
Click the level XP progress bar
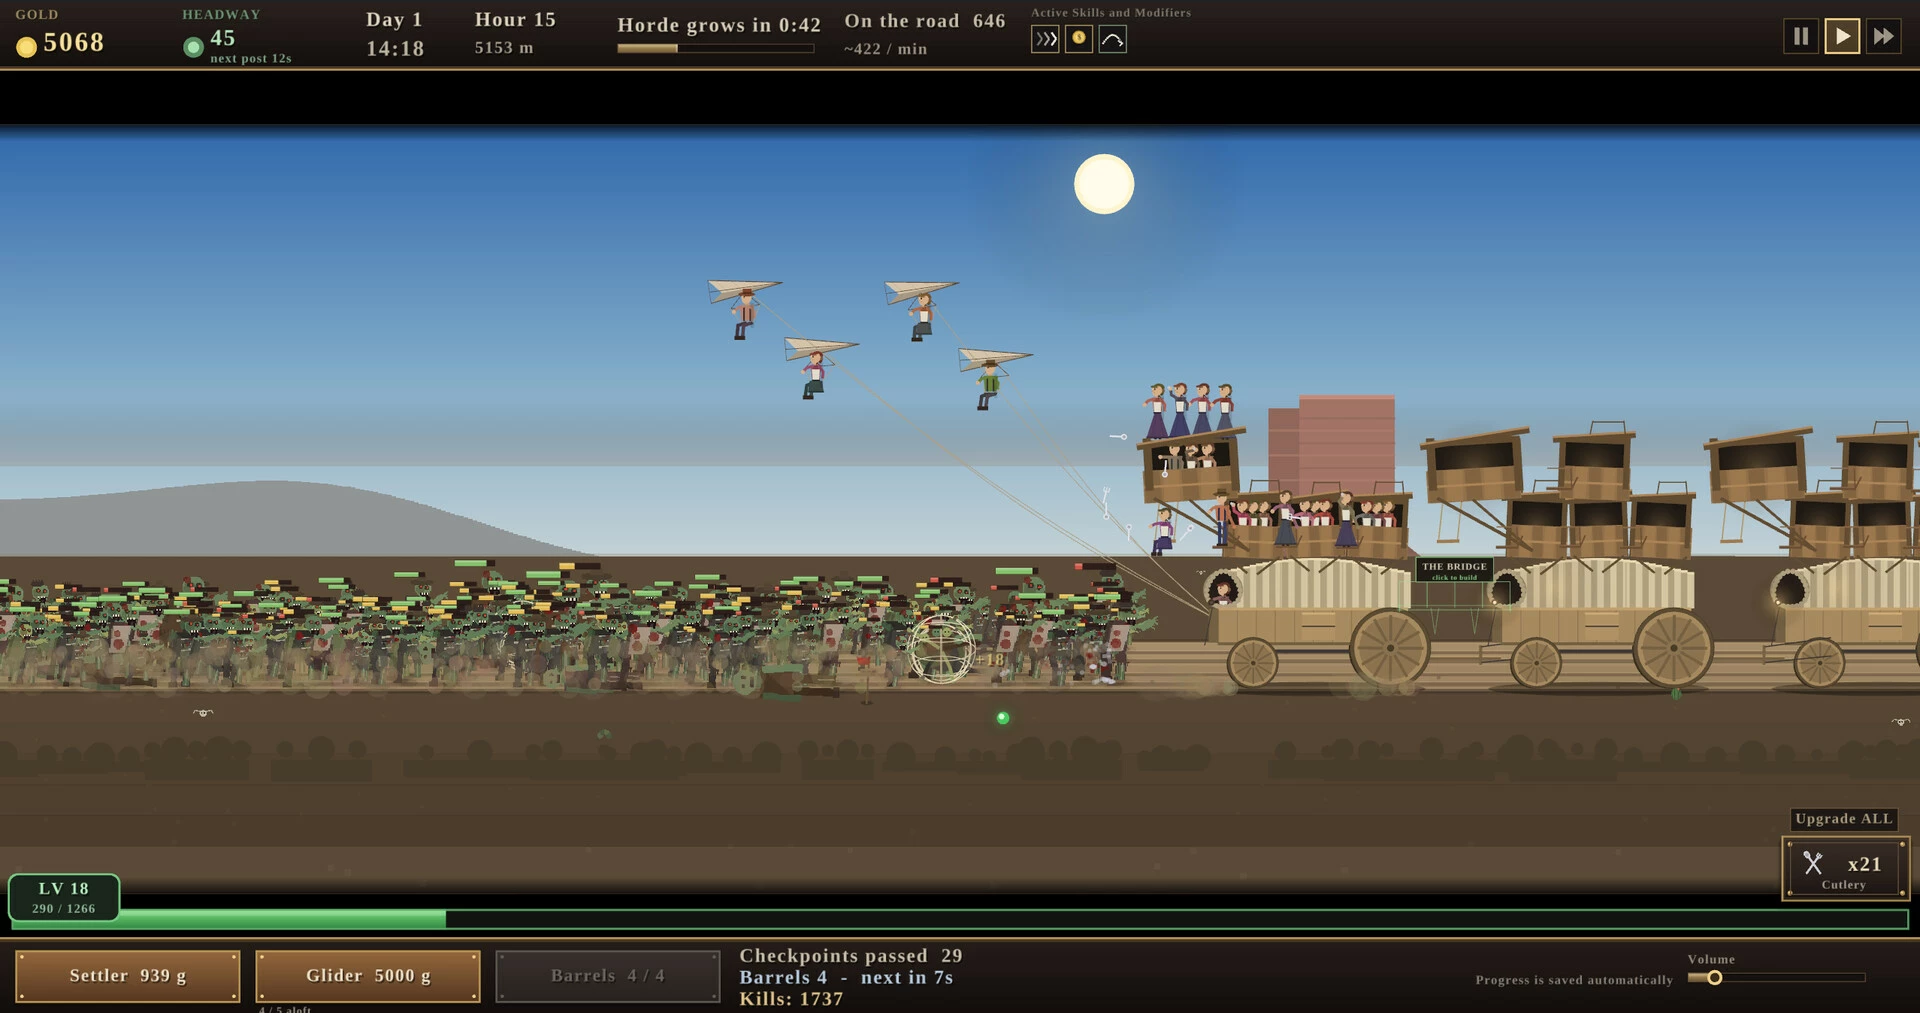coord(960,919)
